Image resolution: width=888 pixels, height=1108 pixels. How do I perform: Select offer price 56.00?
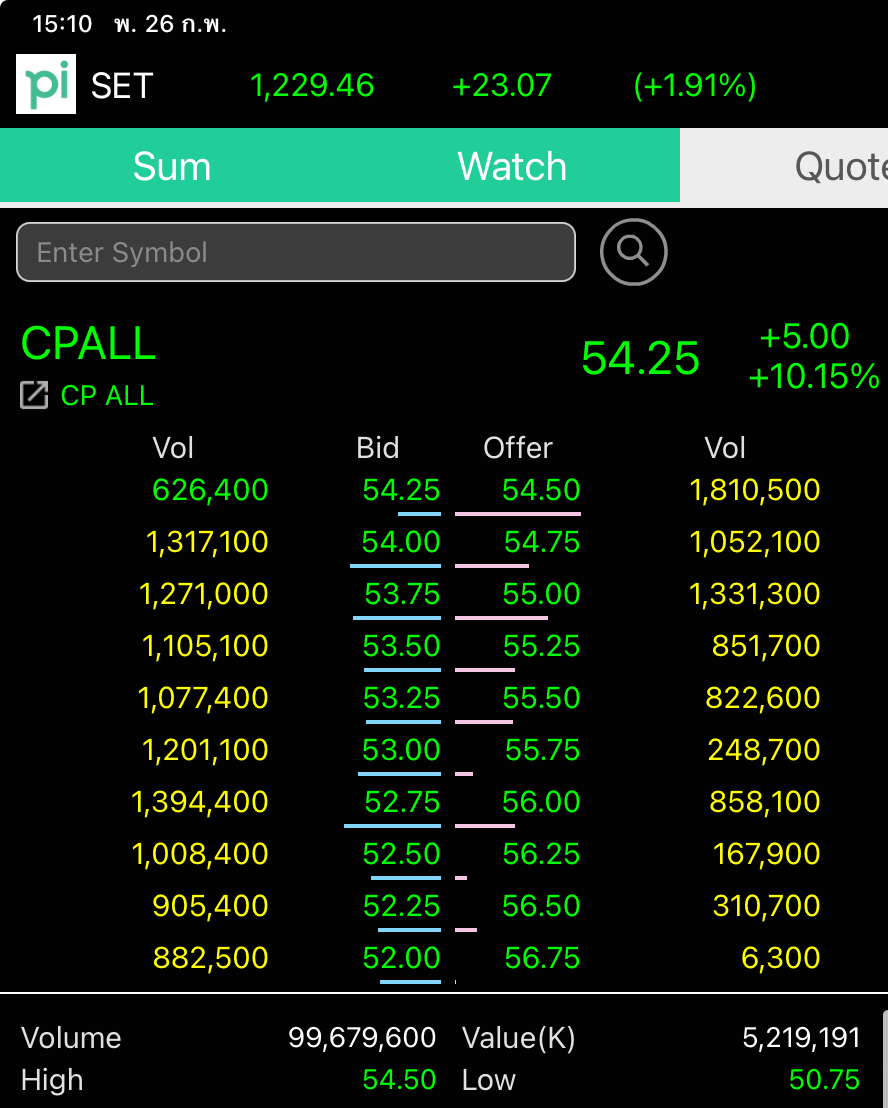541,802
